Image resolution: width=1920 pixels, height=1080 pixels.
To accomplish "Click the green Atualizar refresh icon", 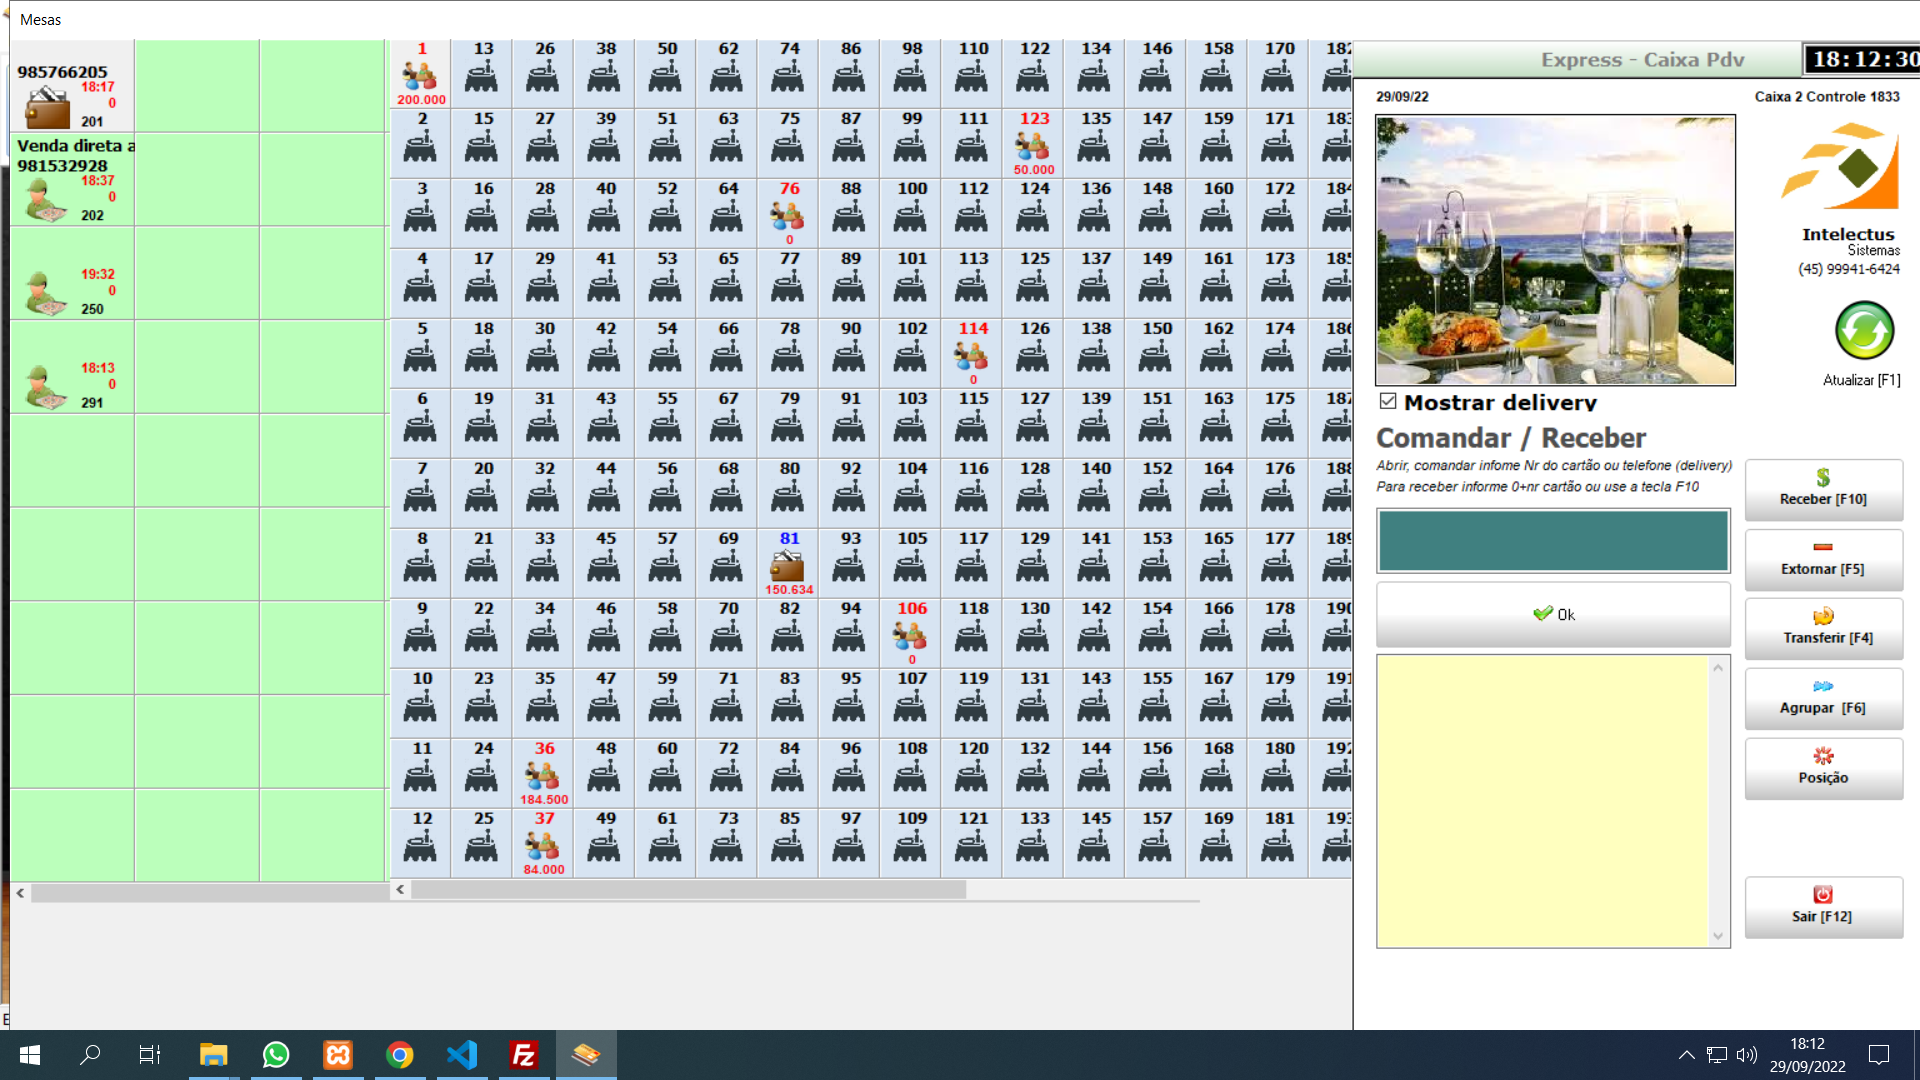I will point(1864,331).
